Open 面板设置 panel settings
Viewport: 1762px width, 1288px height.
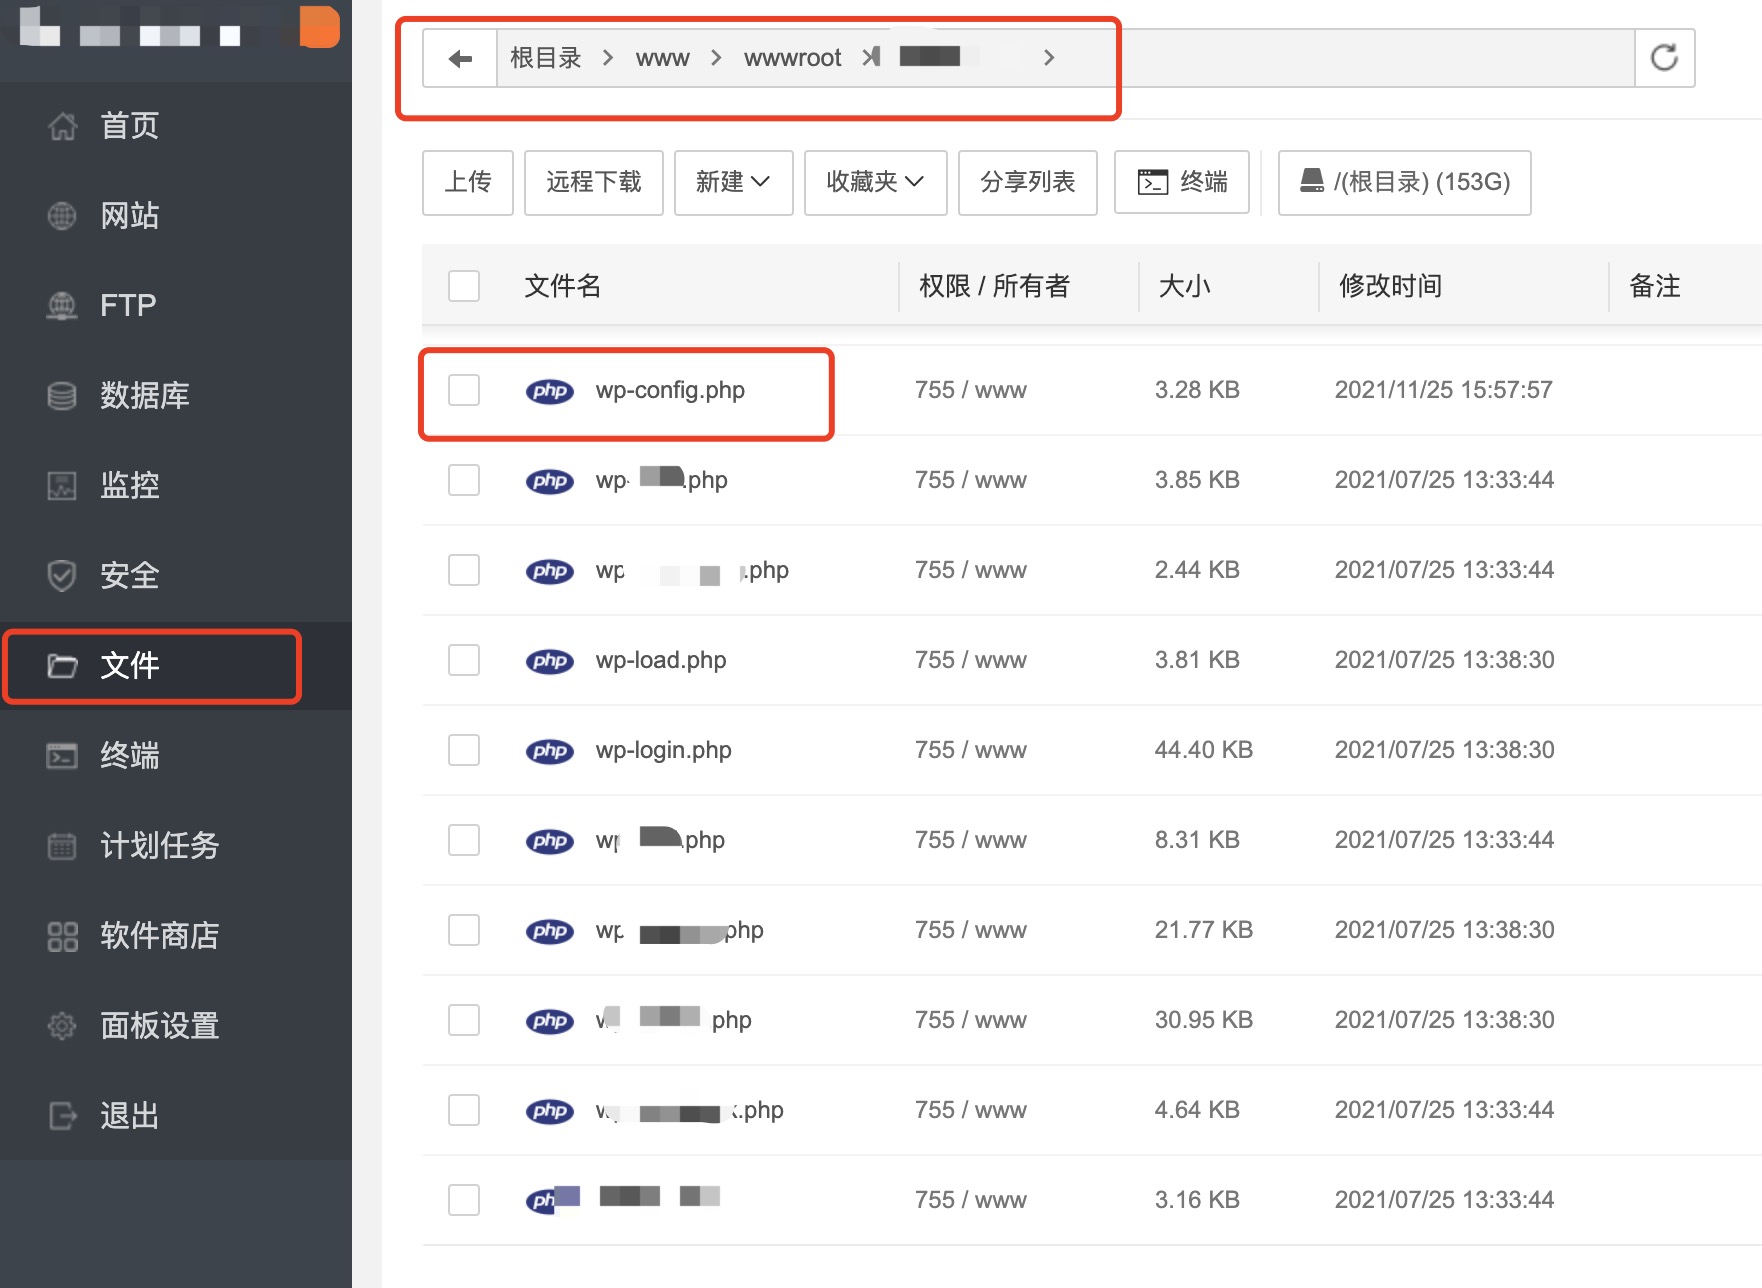coord(159,1025)
